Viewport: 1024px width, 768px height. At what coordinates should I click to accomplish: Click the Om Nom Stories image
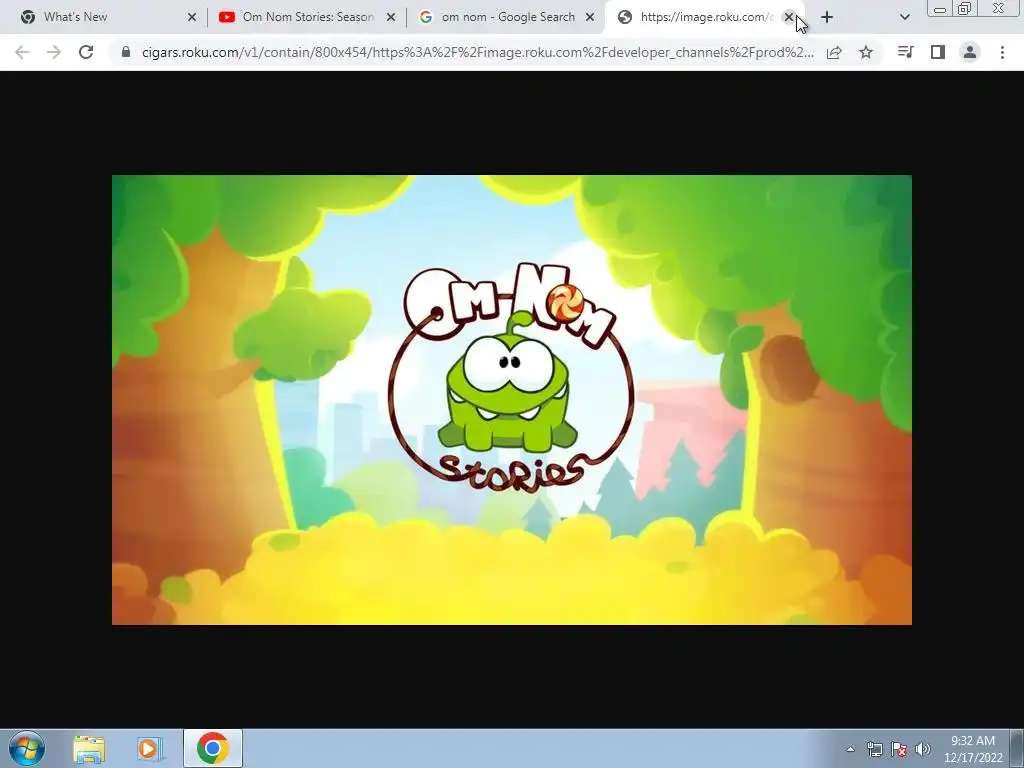[x=511, y=400]
